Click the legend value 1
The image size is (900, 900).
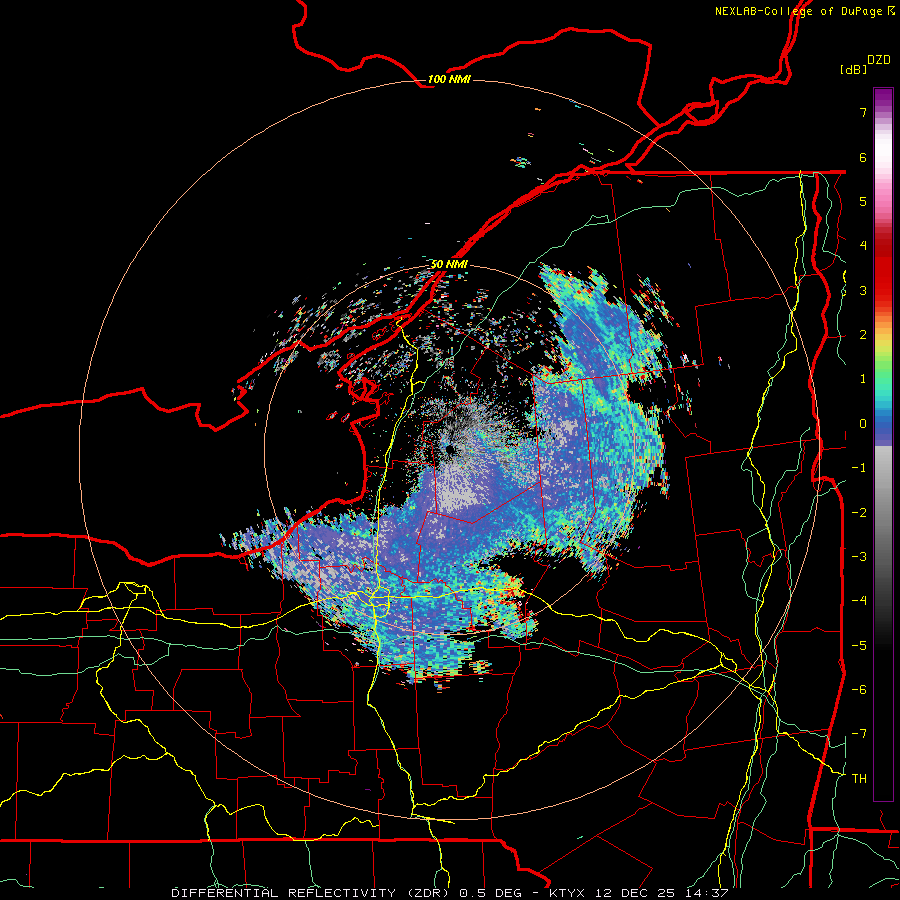click(x=863, y=379)
